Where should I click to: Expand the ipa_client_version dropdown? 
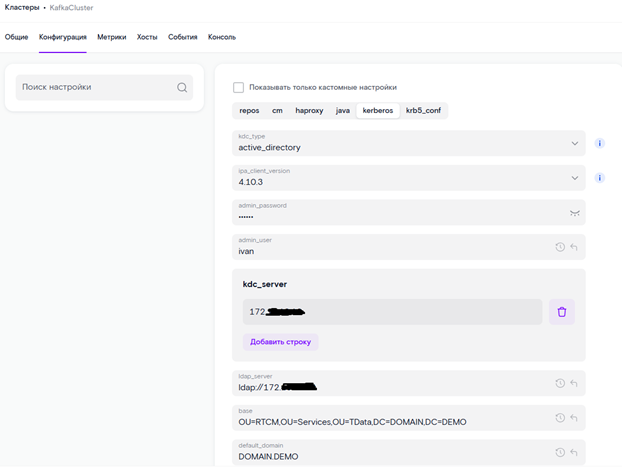[574, 178]
